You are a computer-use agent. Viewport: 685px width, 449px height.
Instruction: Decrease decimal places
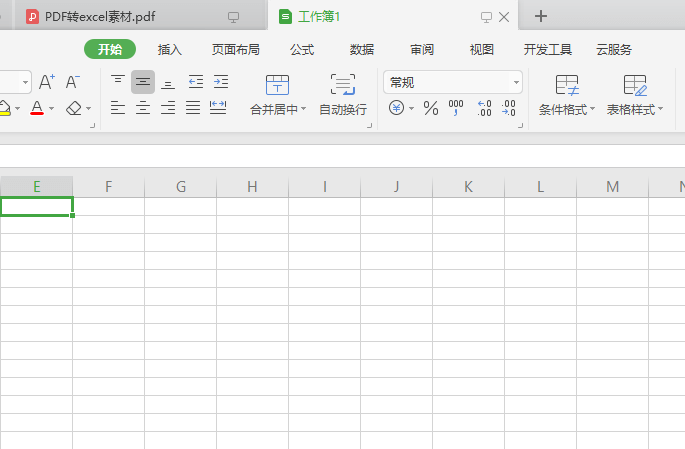click(x=509, y=108)
